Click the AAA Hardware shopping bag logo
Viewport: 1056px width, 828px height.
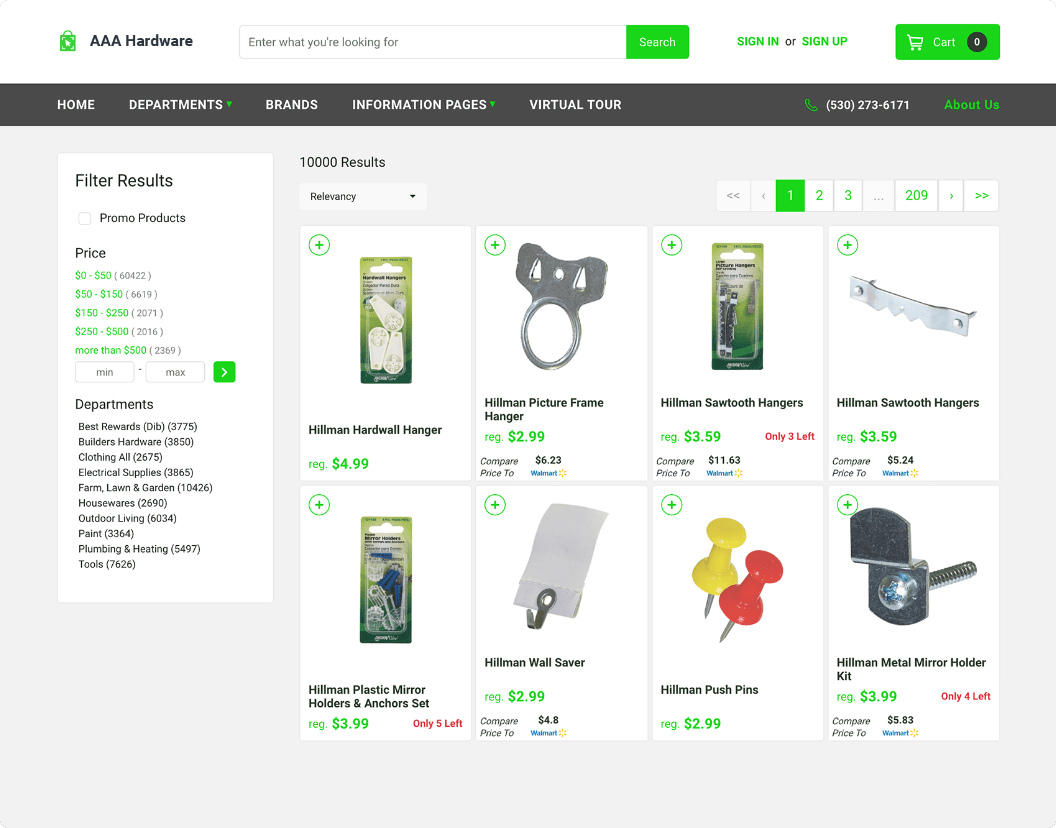point(67,41)
